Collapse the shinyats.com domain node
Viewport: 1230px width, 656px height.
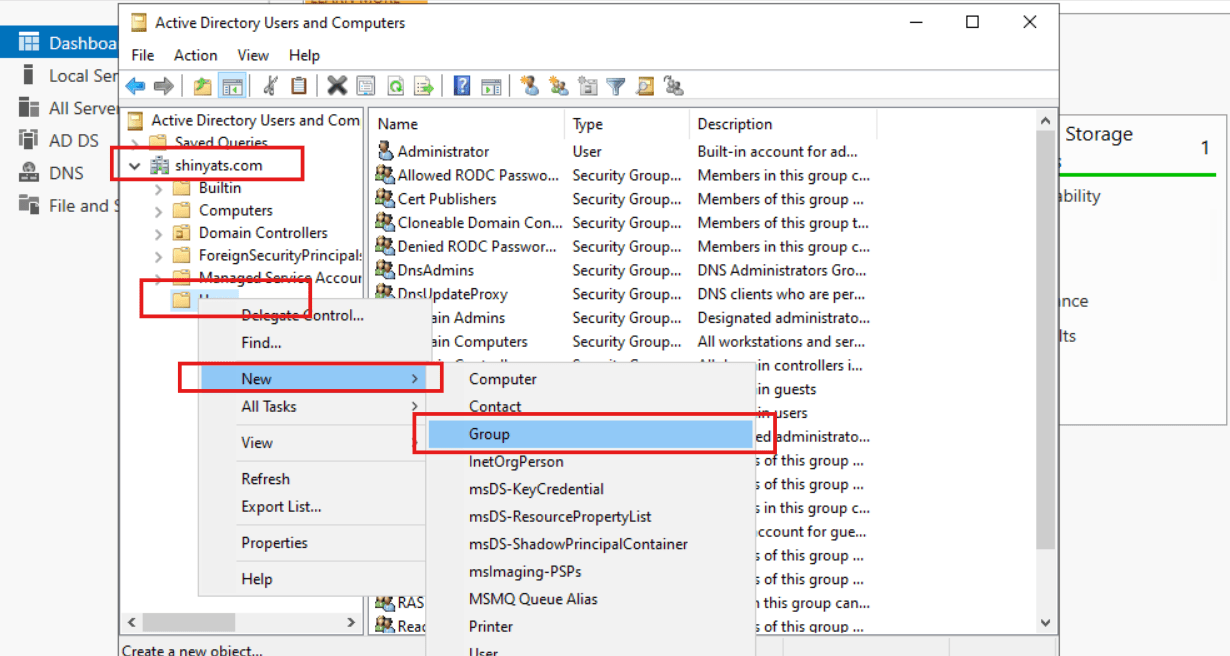pyautogui.click(x=135, y=165)
